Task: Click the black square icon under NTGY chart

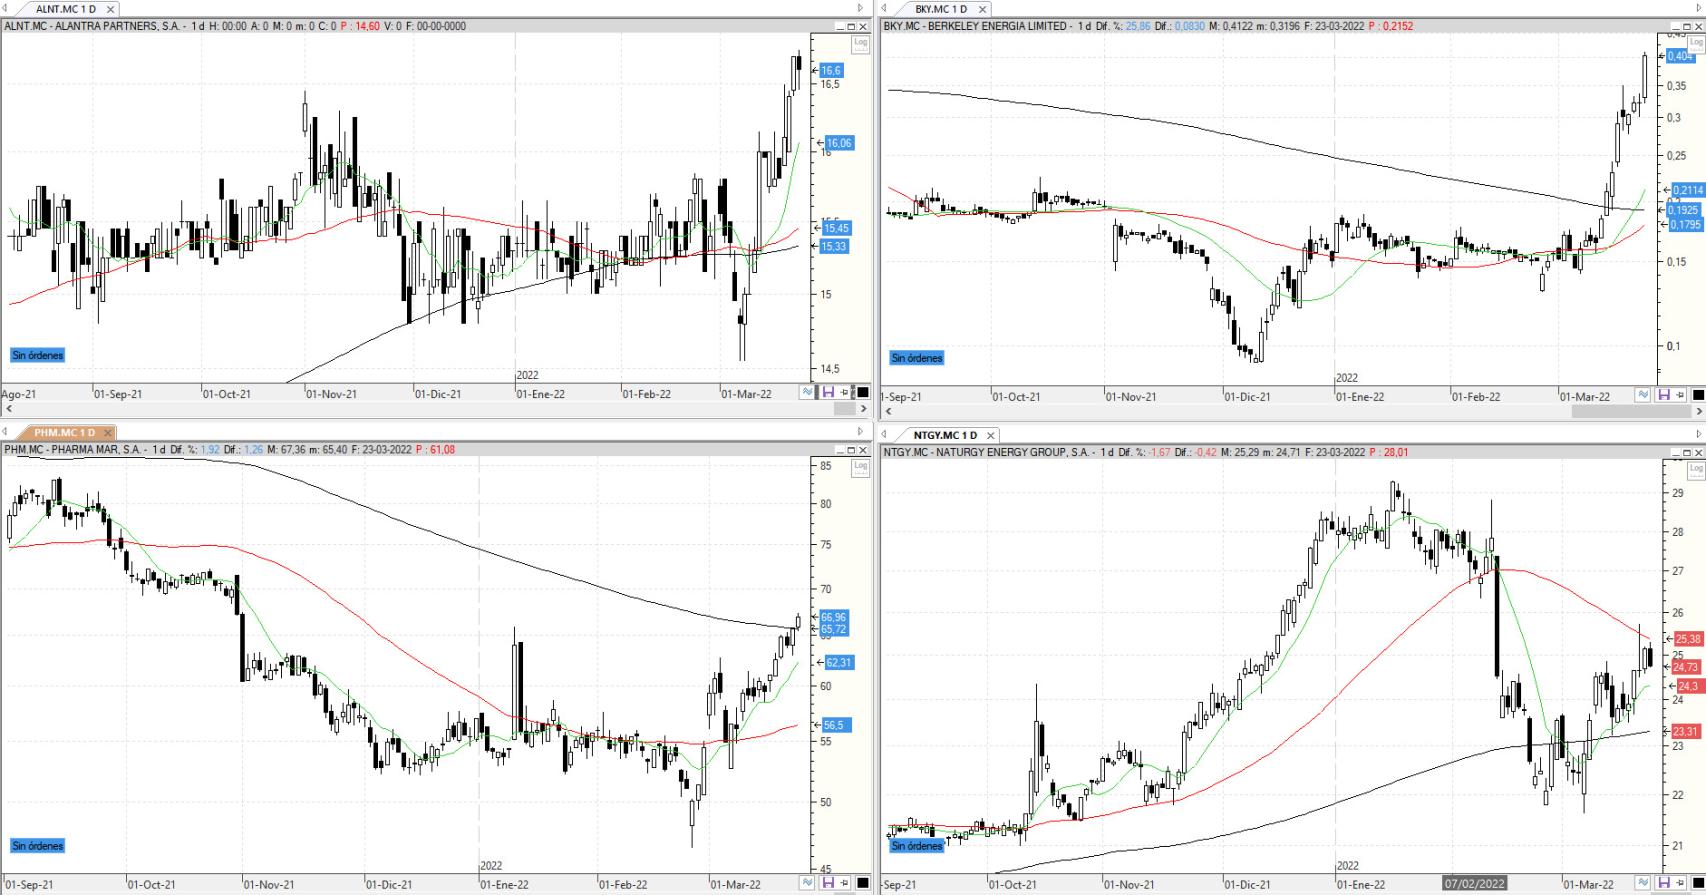Action: [x=1699, y=883]
